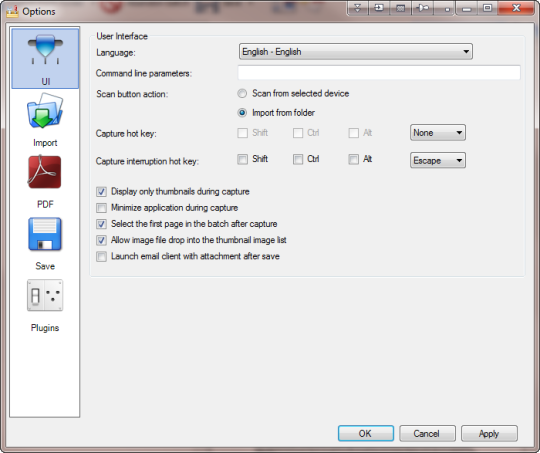Uncheck Select the first page in batch

[x=101, y=224]
